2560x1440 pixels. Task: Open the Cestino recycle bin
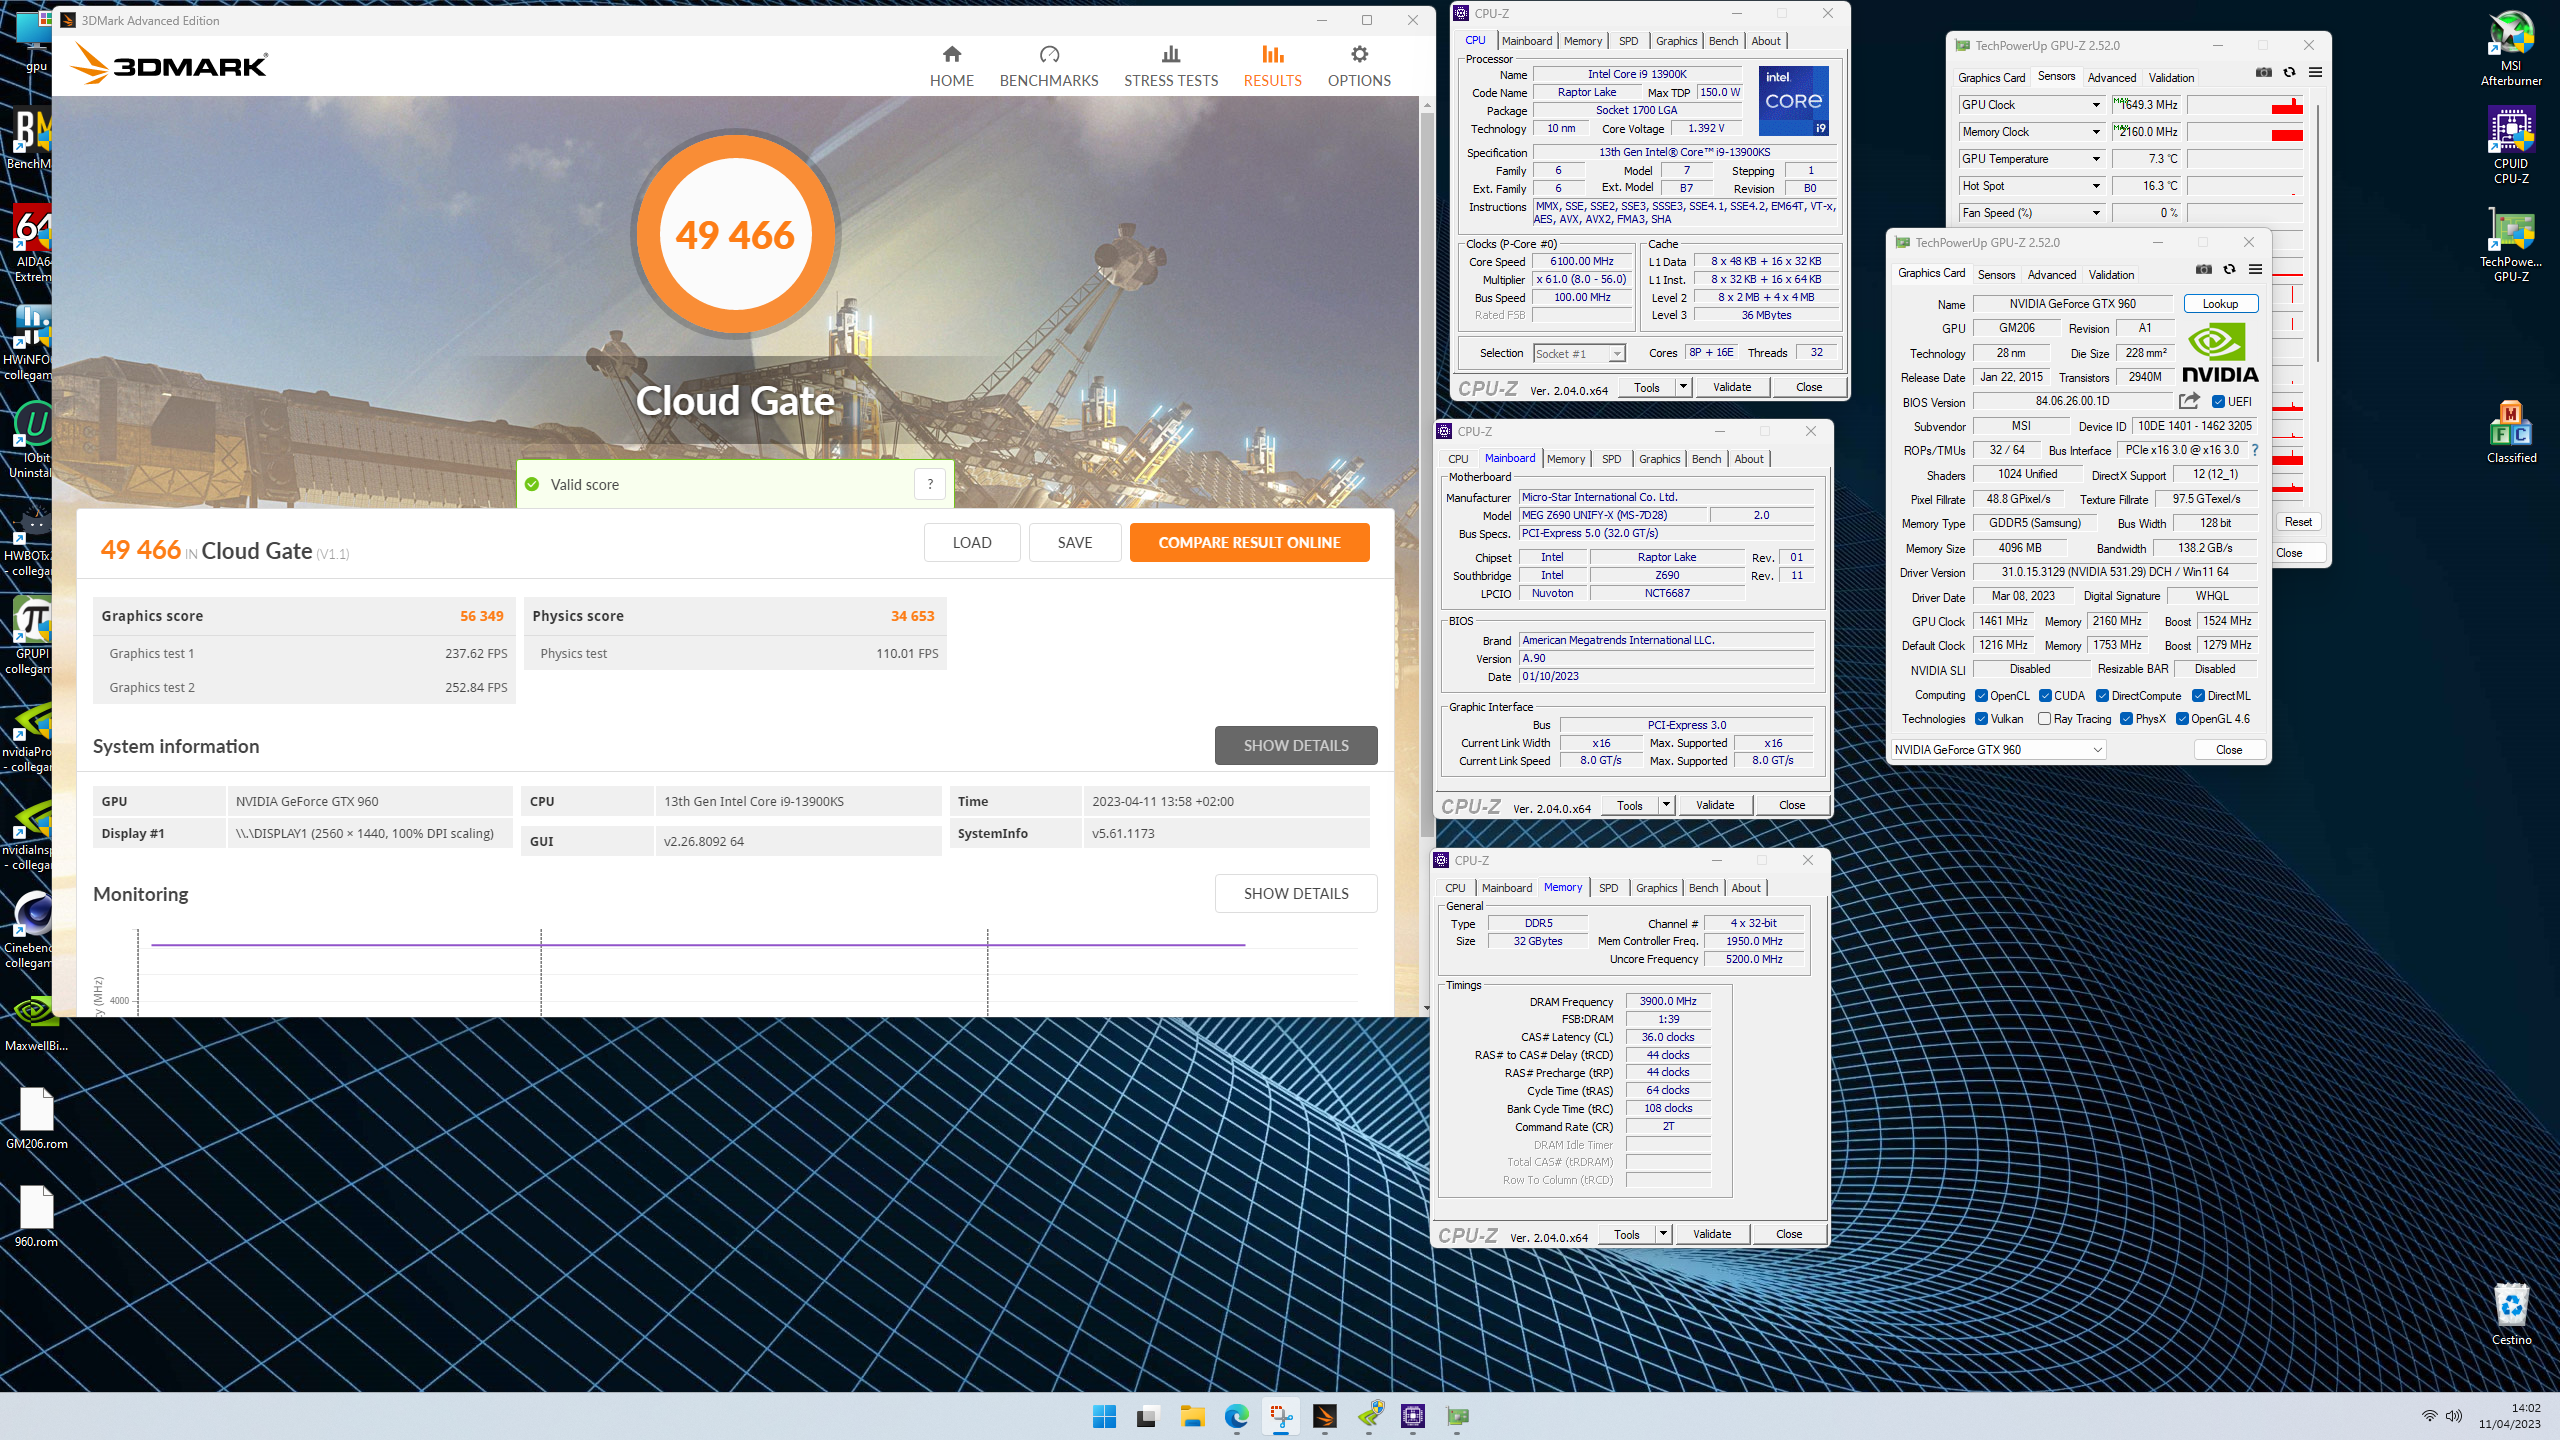2511,1314
